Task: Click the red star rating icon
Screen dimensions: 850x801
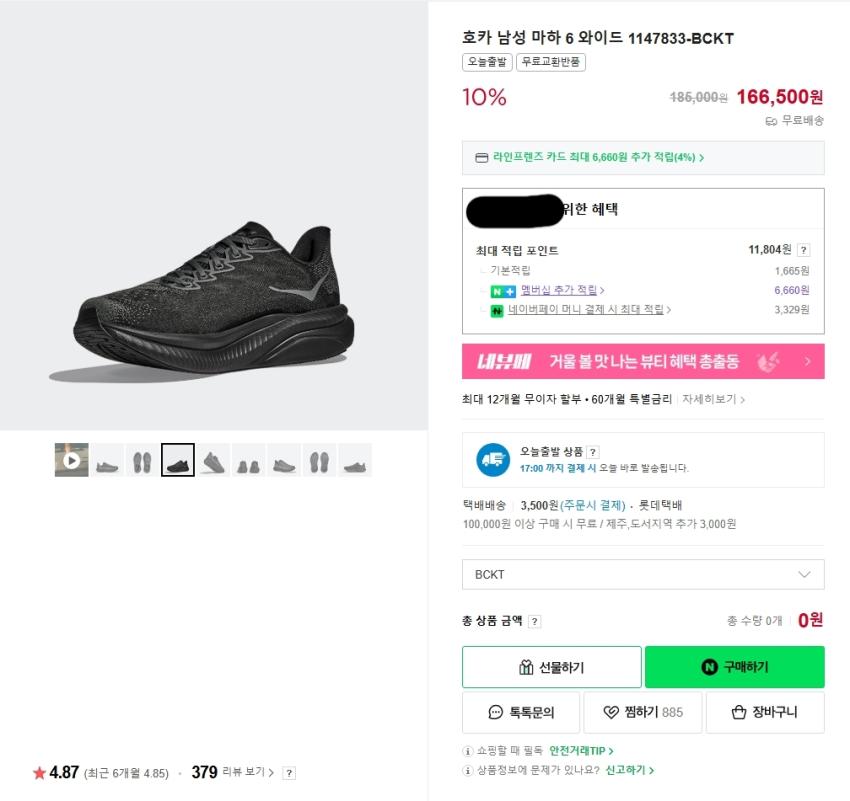Action: click(x=39, y=773)
